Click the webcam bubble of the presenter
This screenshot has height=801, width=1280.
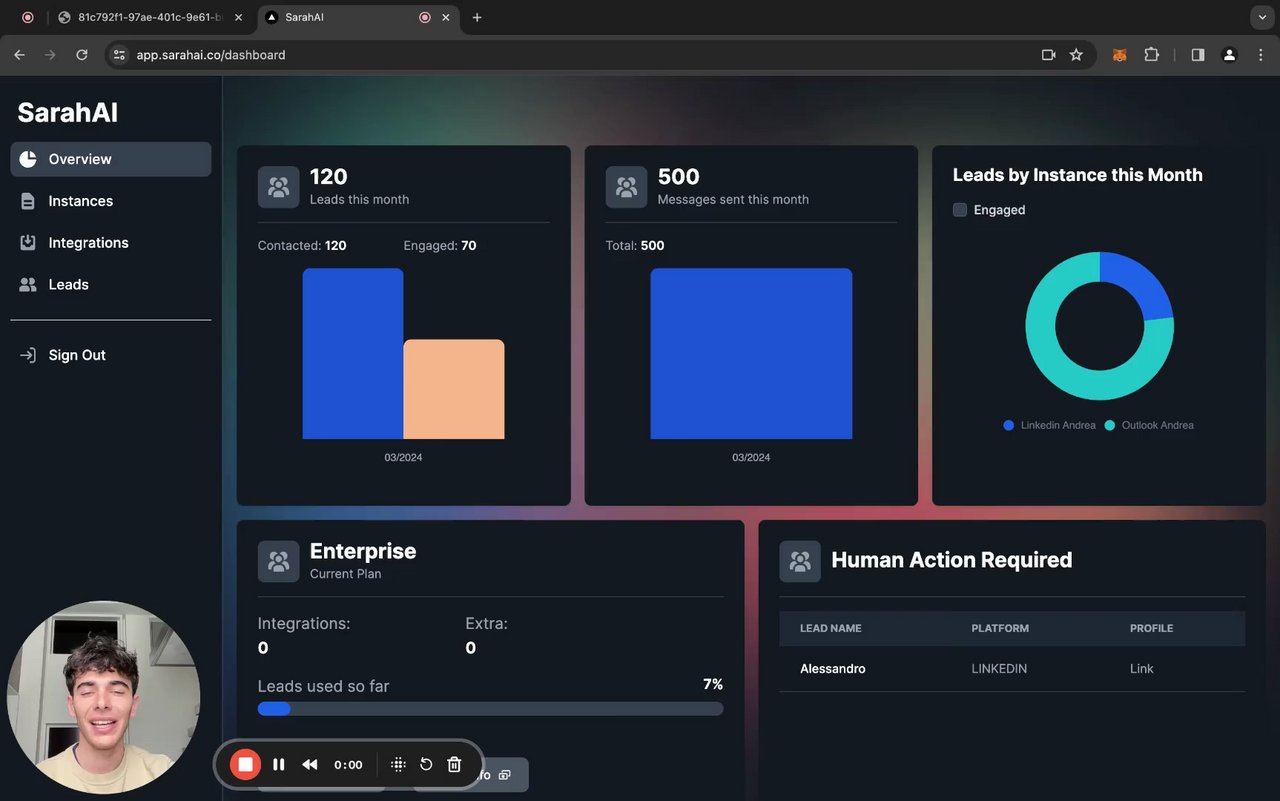pyautogui.click(x=104, y=697)
